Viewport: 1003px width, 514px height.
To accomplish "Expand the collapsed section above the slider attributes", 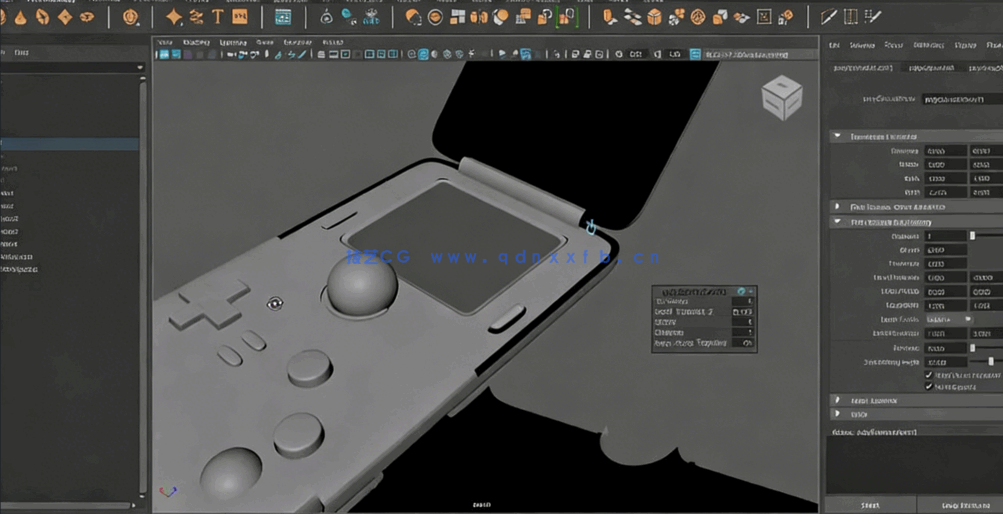I will point(837,207).
